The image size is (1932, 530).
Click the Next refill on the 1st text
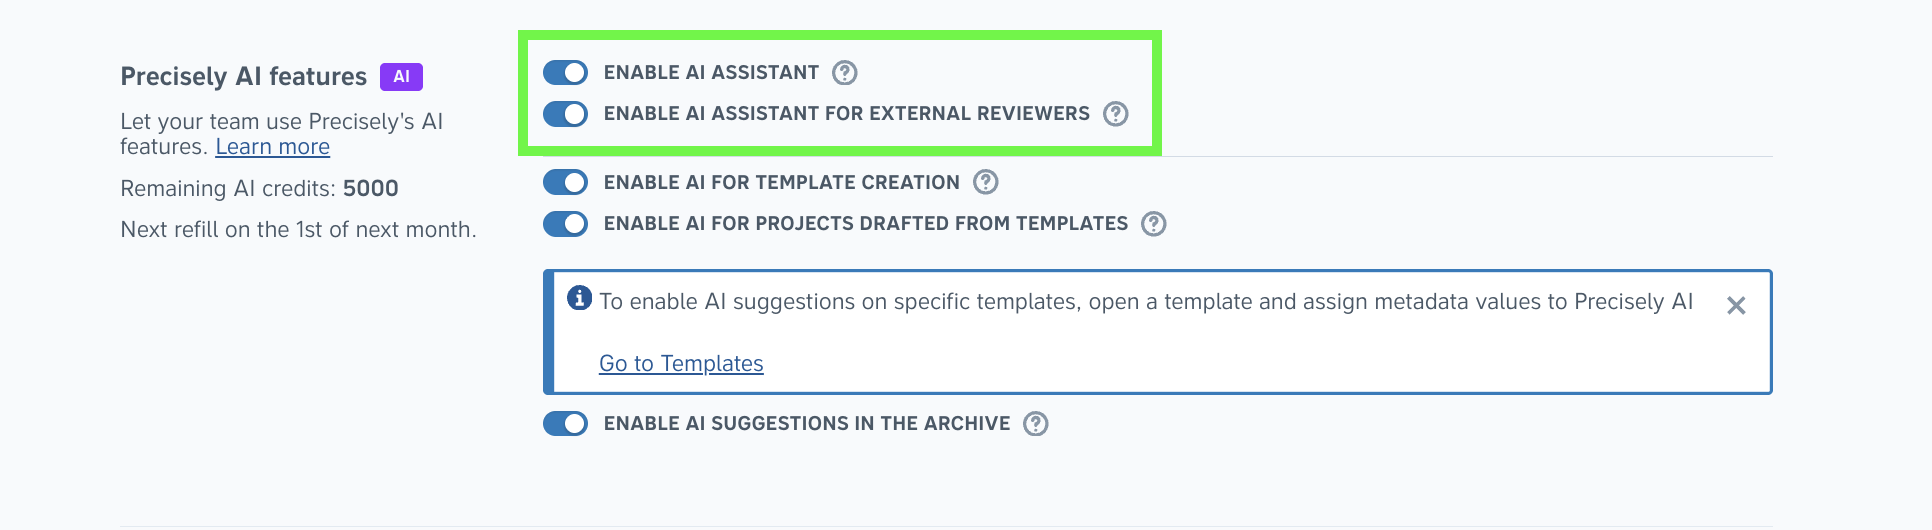[x=298, y=230]
